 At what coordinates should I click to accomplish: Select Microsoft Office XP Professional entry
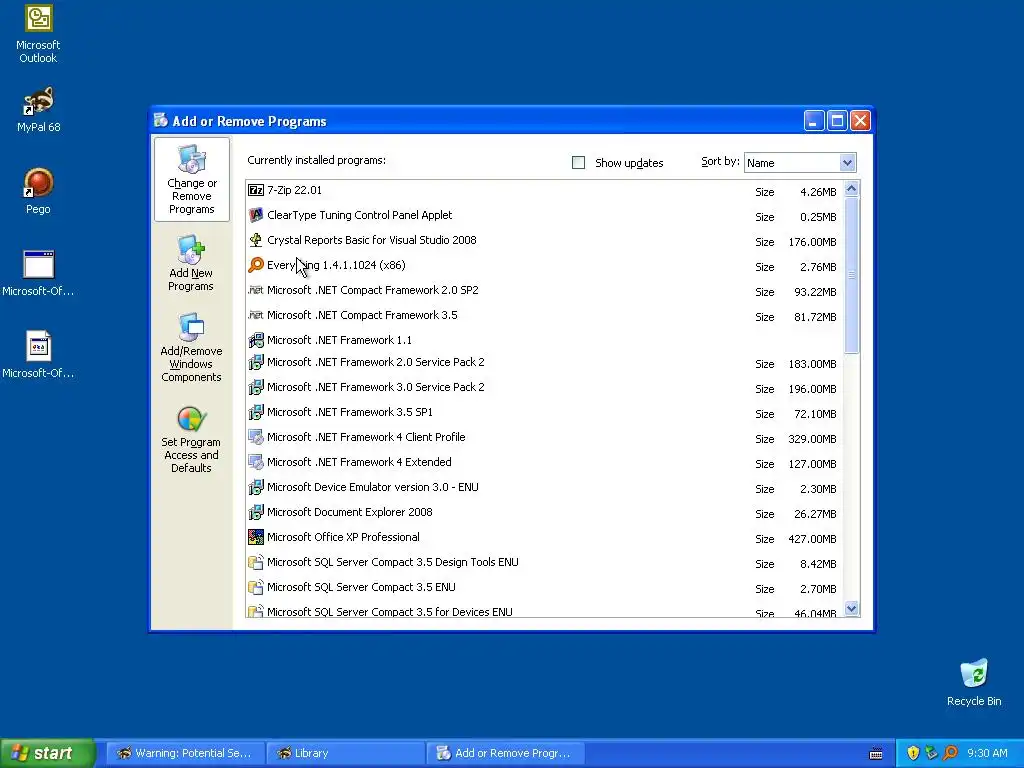tap(544, 537)
